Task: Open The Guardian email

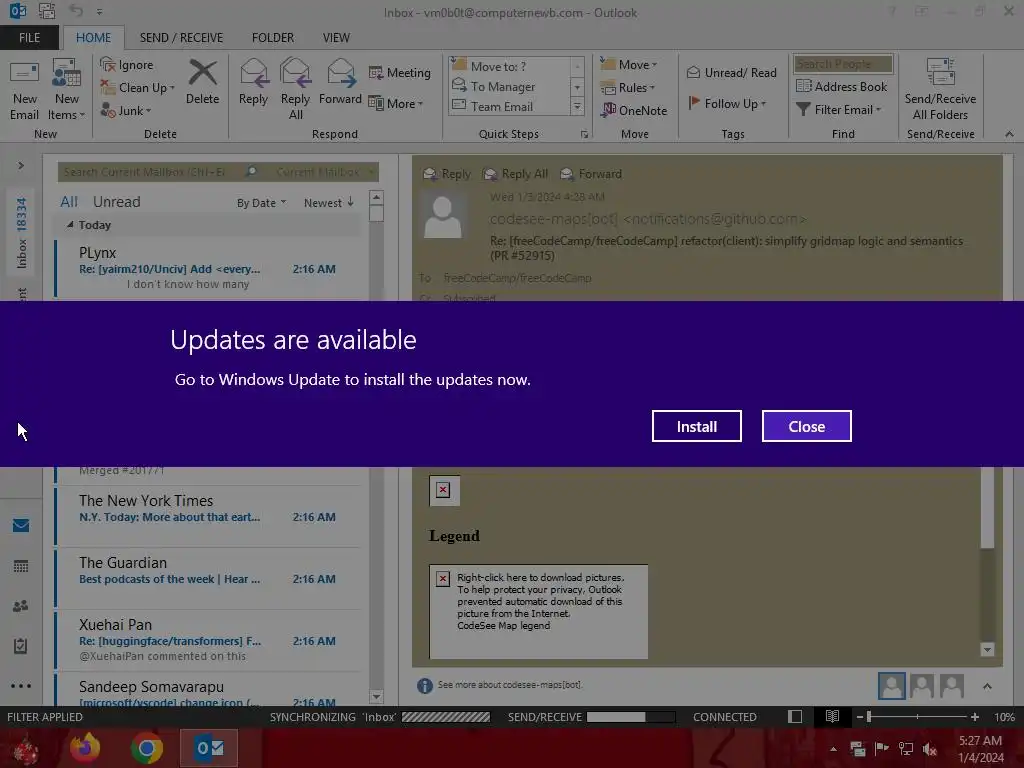Action: pos(208,578)
